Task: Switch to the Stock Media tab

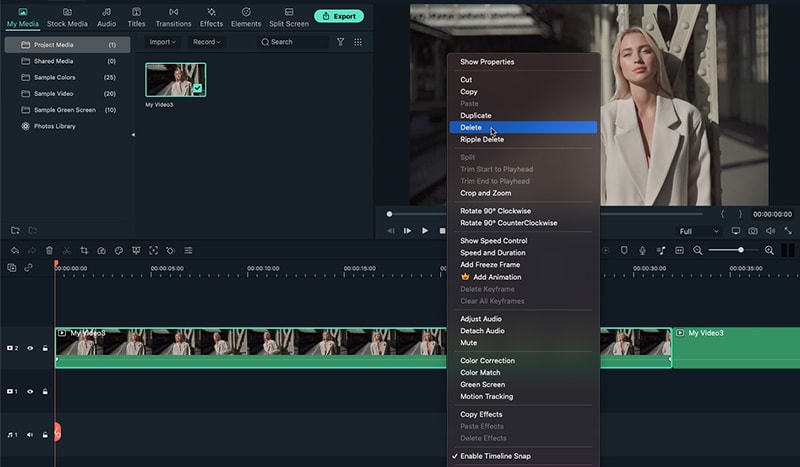Action: tap(67, 17)
